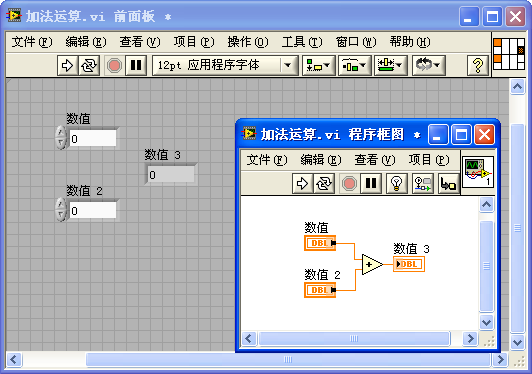Open 查看(V) menu in front panel window
Screen dimensions: 532x374
pyautogui.click(x=140, y=42)
